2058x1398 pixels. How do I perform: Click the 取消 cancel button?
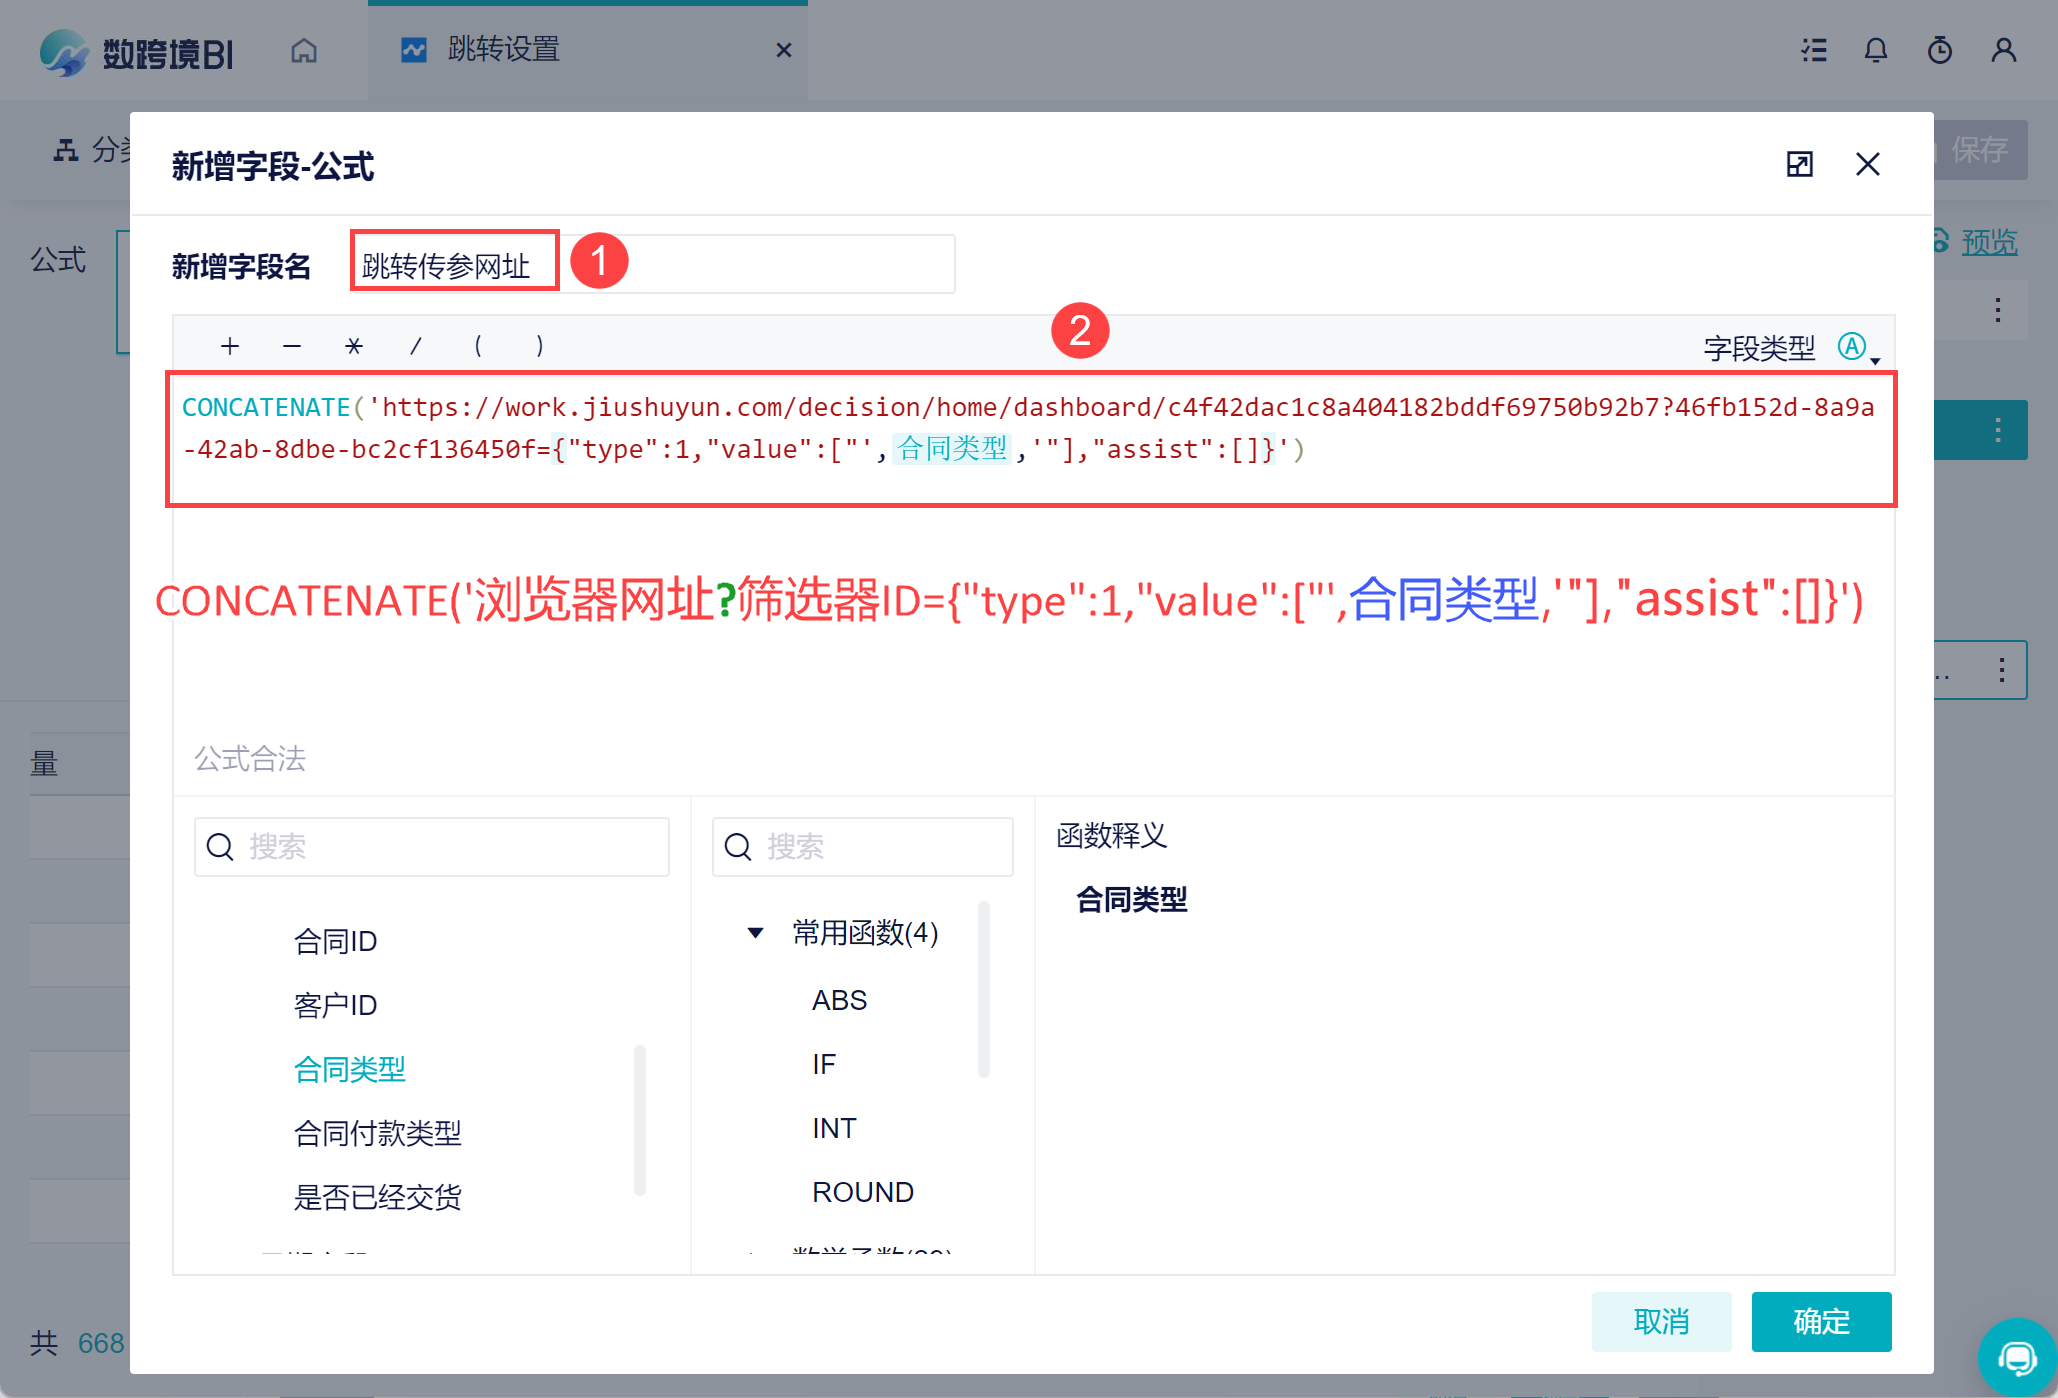tap(1660, 1321)
